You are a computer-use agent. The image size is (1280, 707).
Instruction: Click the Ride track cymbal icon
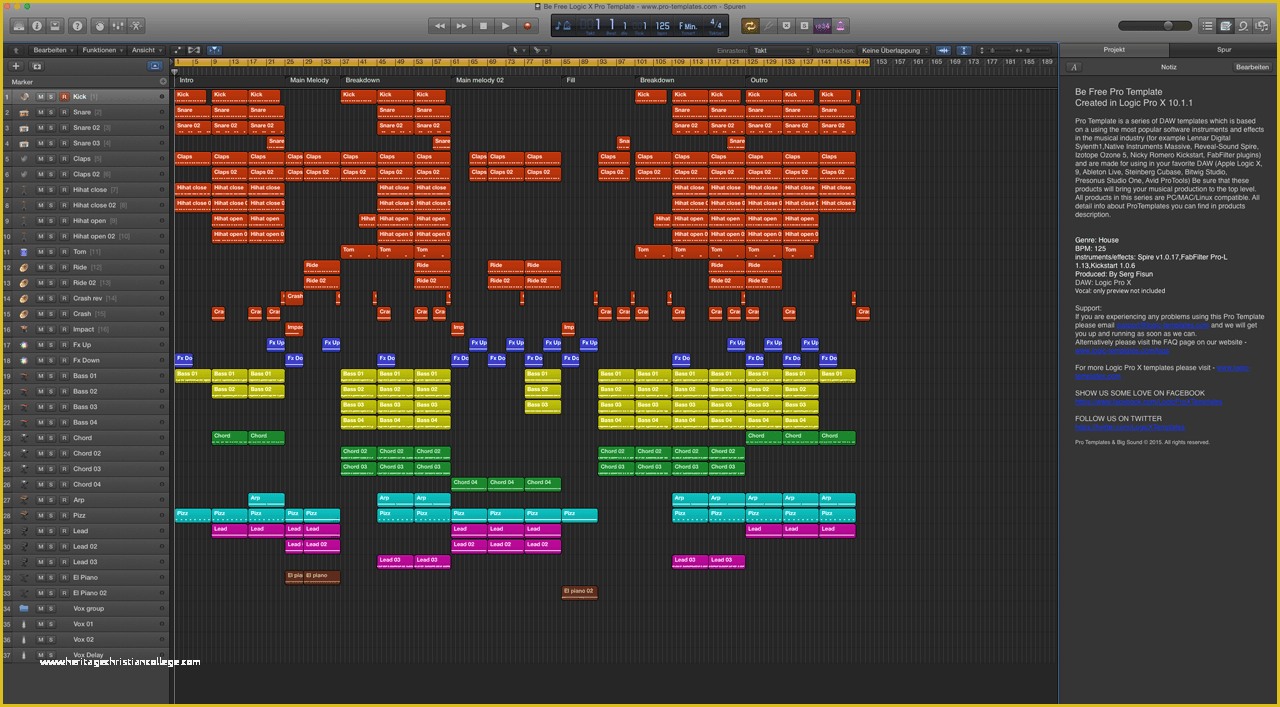(24, 267)
